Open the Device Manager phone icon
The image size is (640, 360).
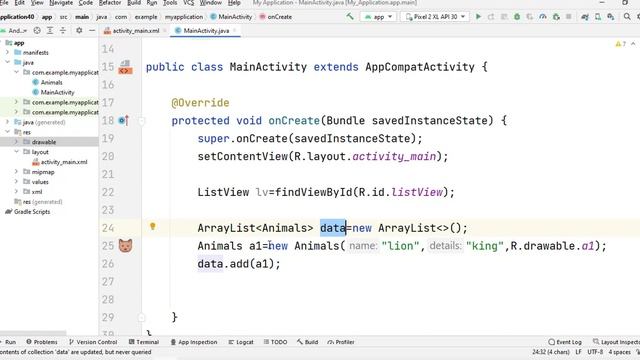tap(598, 17)
